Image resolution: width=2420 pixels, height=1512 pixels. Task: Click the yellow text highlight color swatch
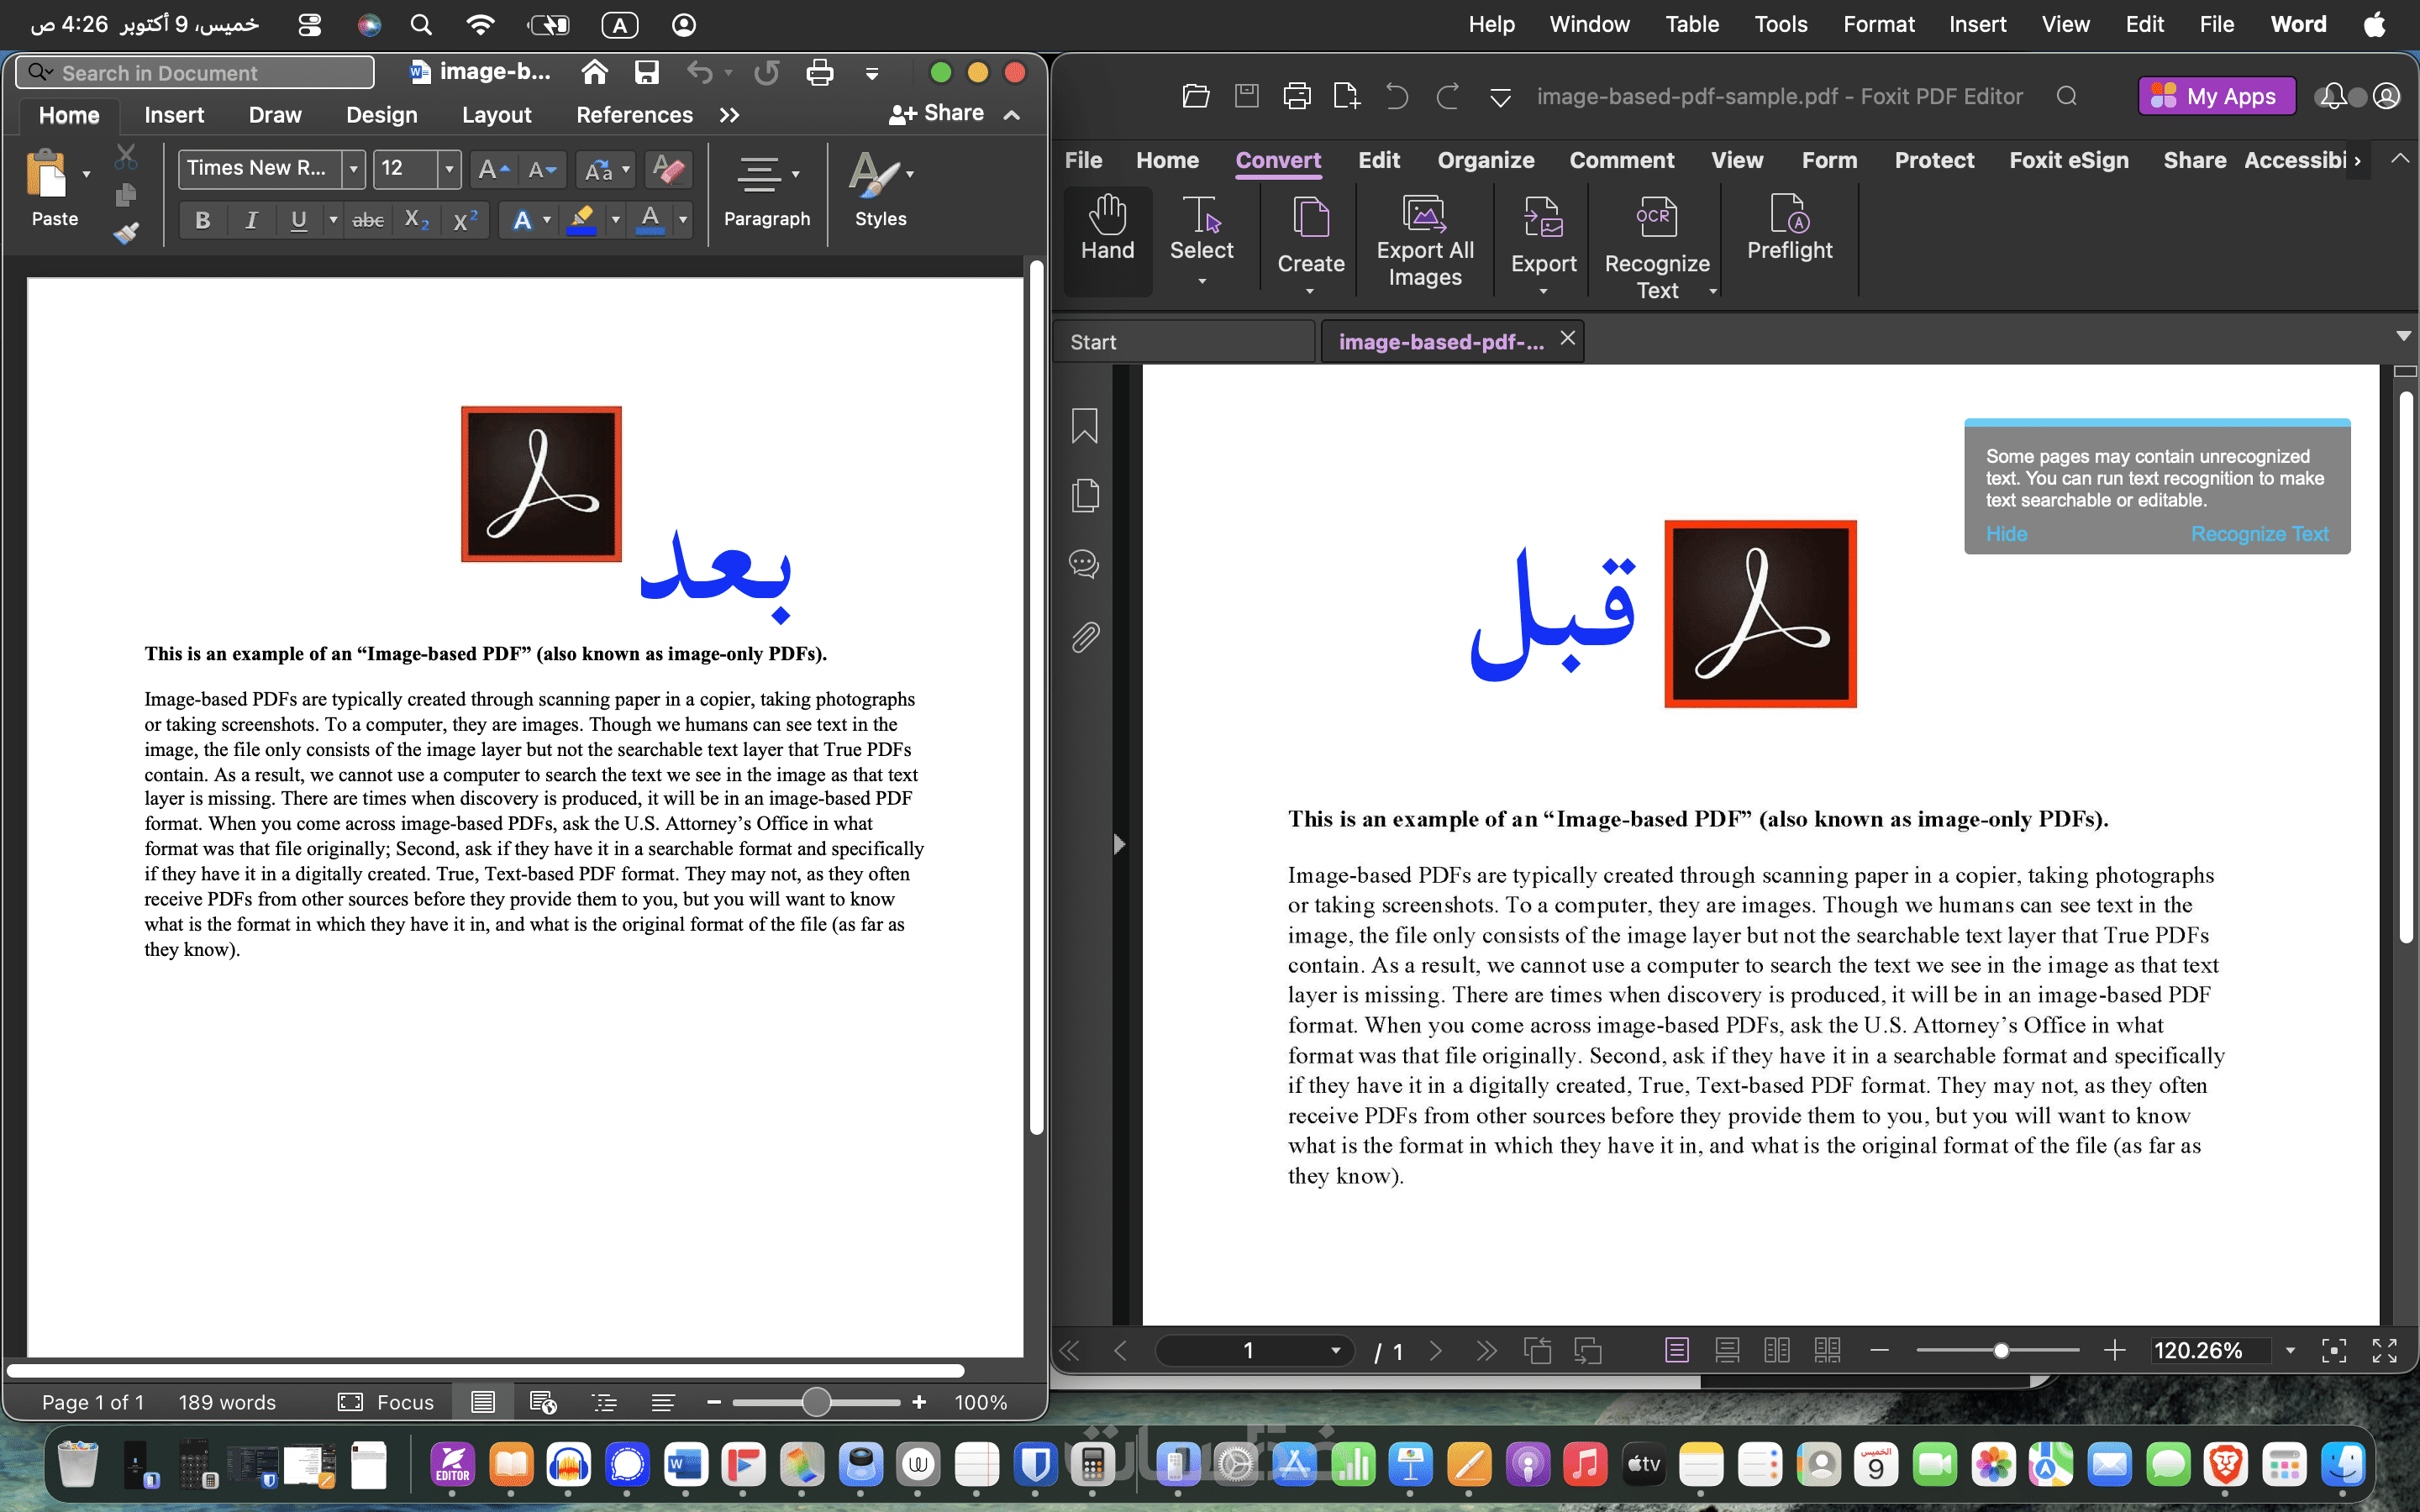(581, 220)
